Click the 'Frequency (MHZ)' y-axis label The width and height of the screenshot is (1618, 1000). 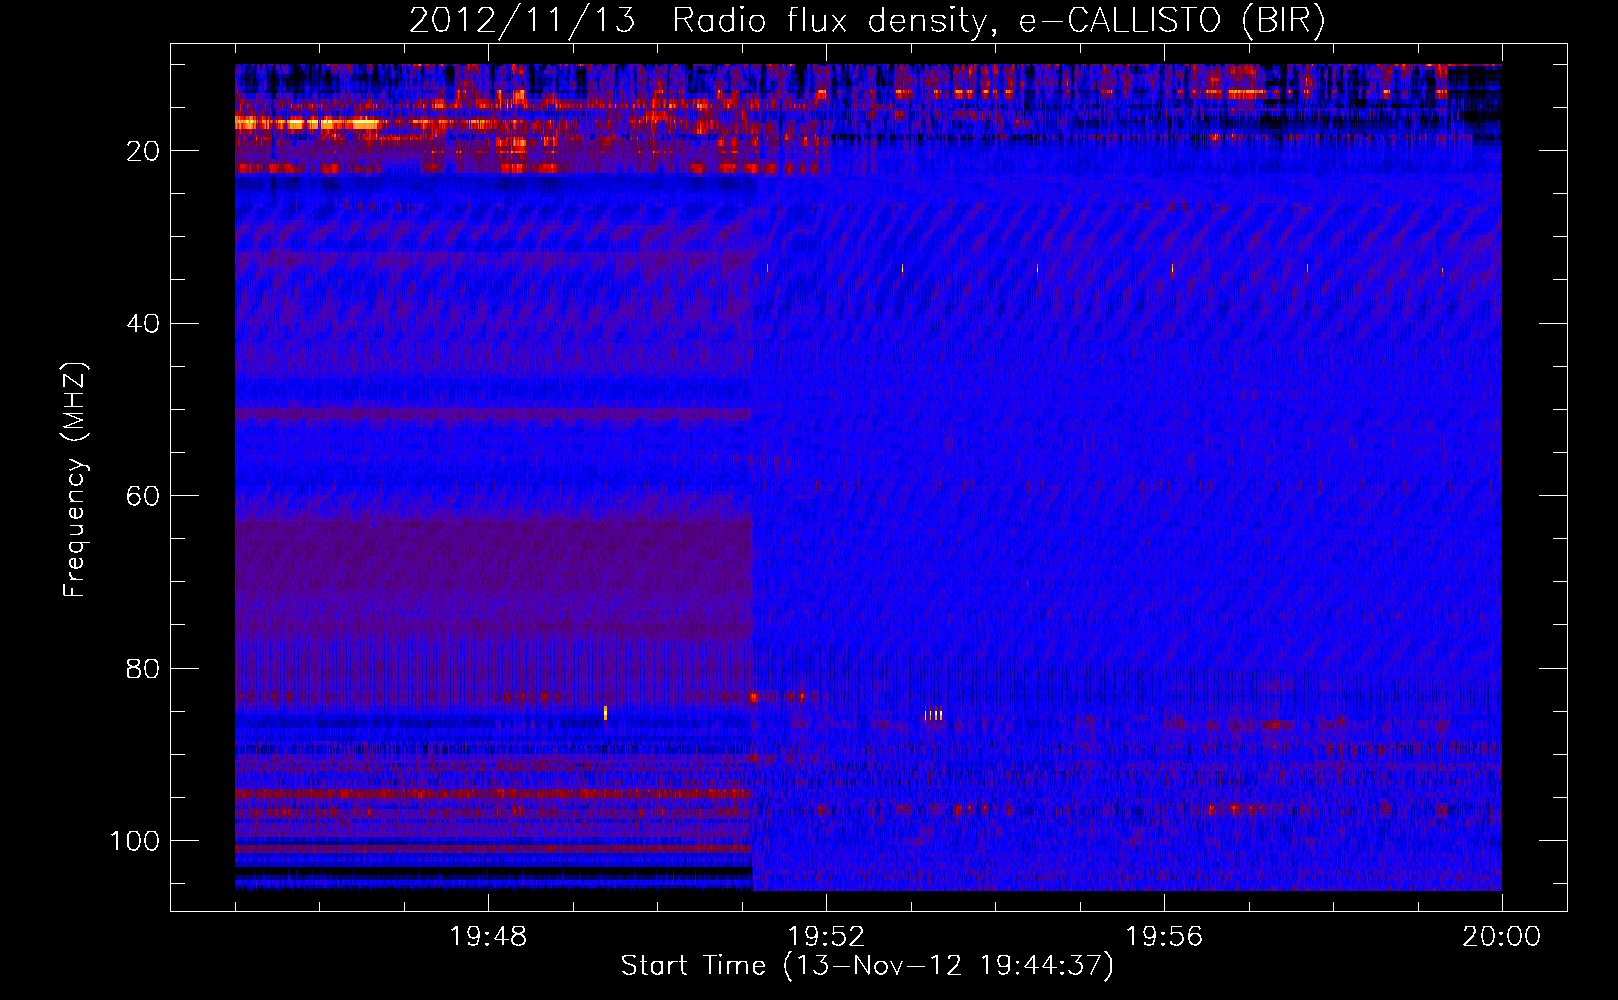76,480
